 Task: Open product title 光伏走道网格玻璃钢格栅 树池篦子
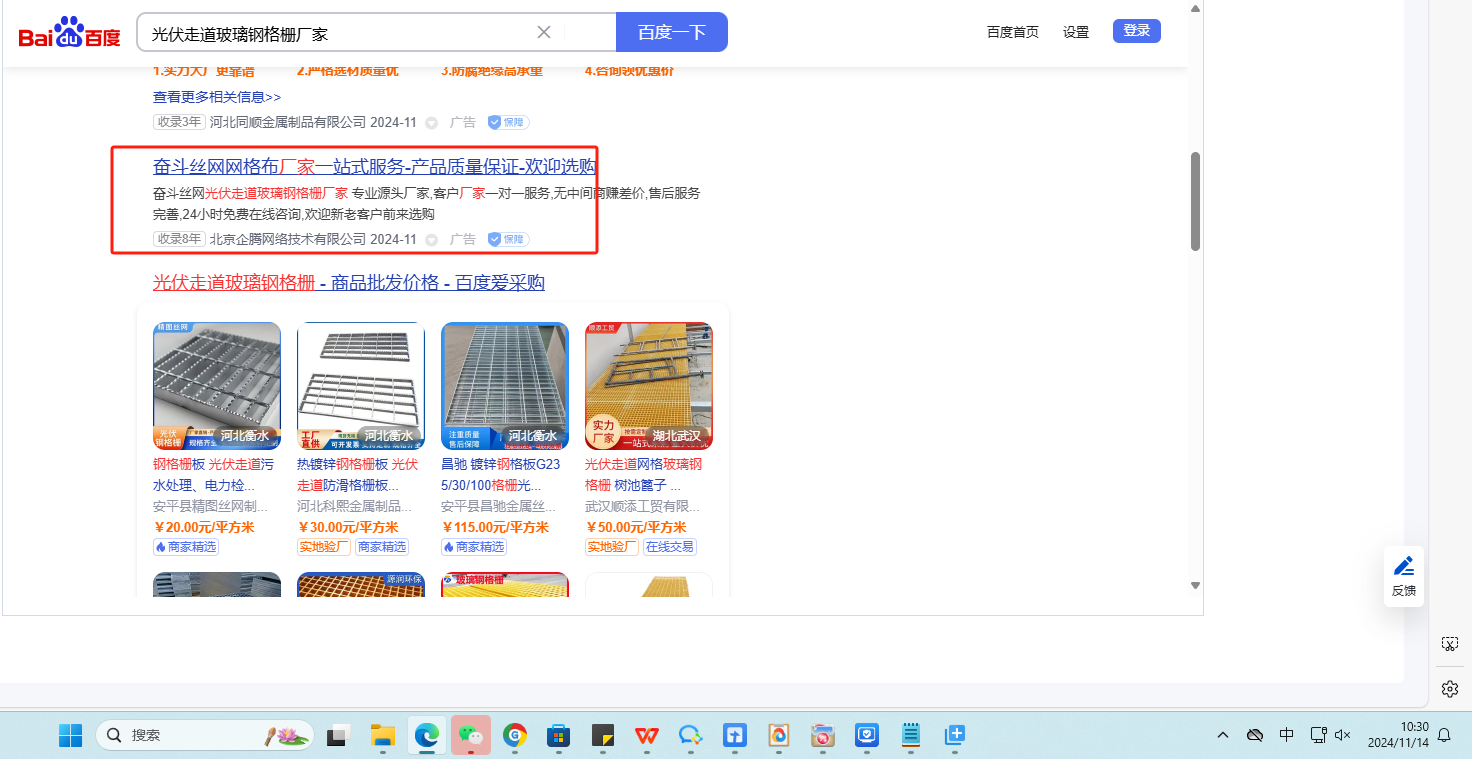[x=644, y=475]
